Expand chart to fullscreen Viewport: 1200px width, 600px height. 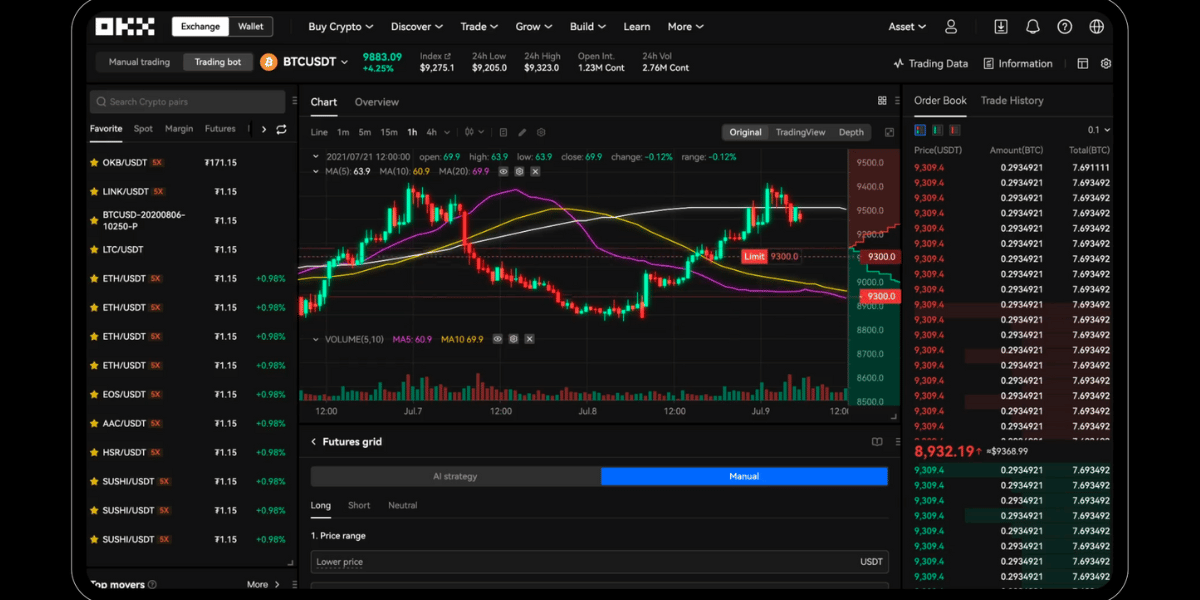(890, 132)
